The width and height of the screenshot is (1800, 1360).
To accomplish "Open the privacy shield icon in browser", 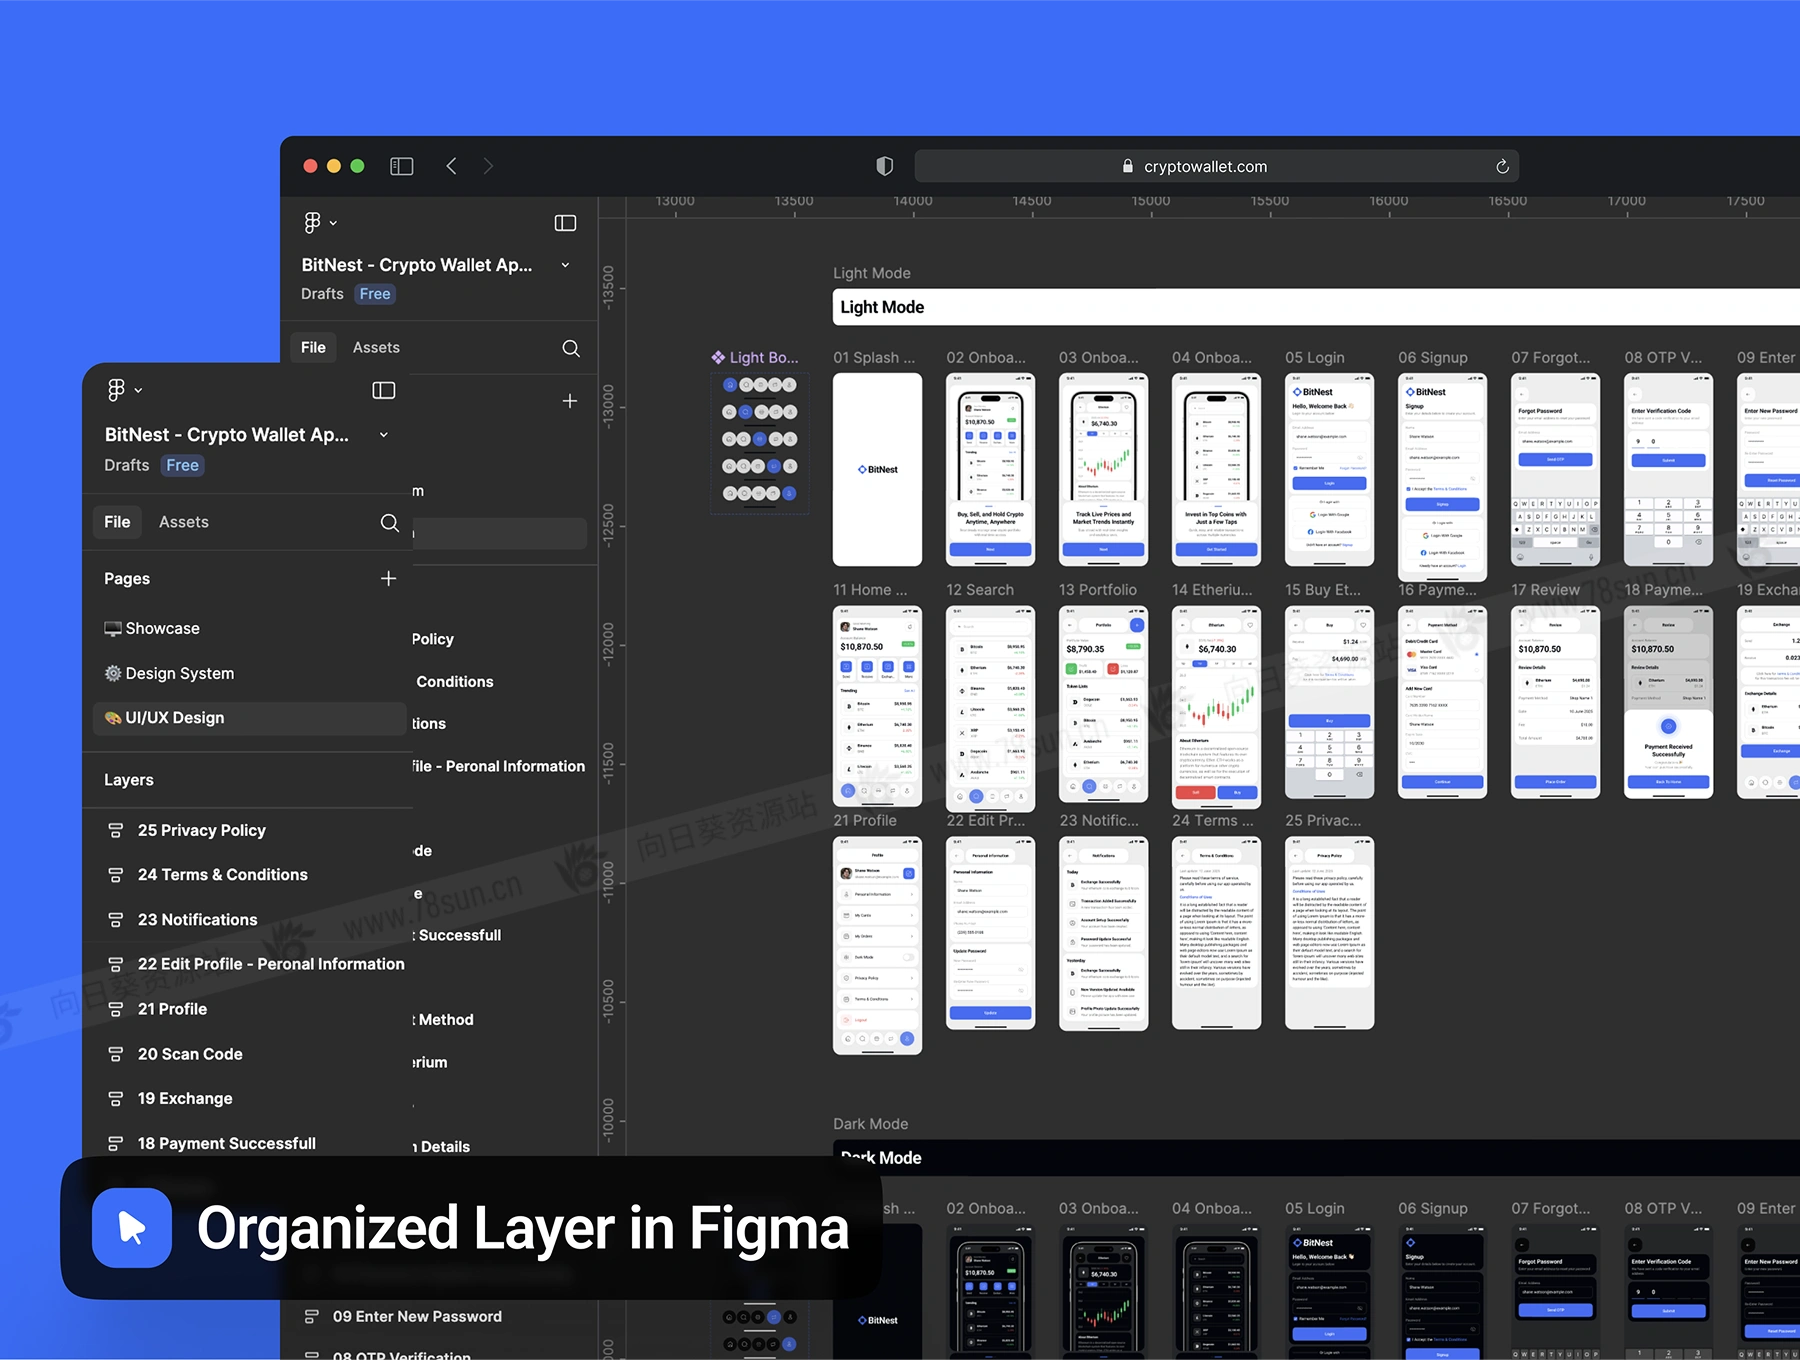I will click(x=884, y=166).
